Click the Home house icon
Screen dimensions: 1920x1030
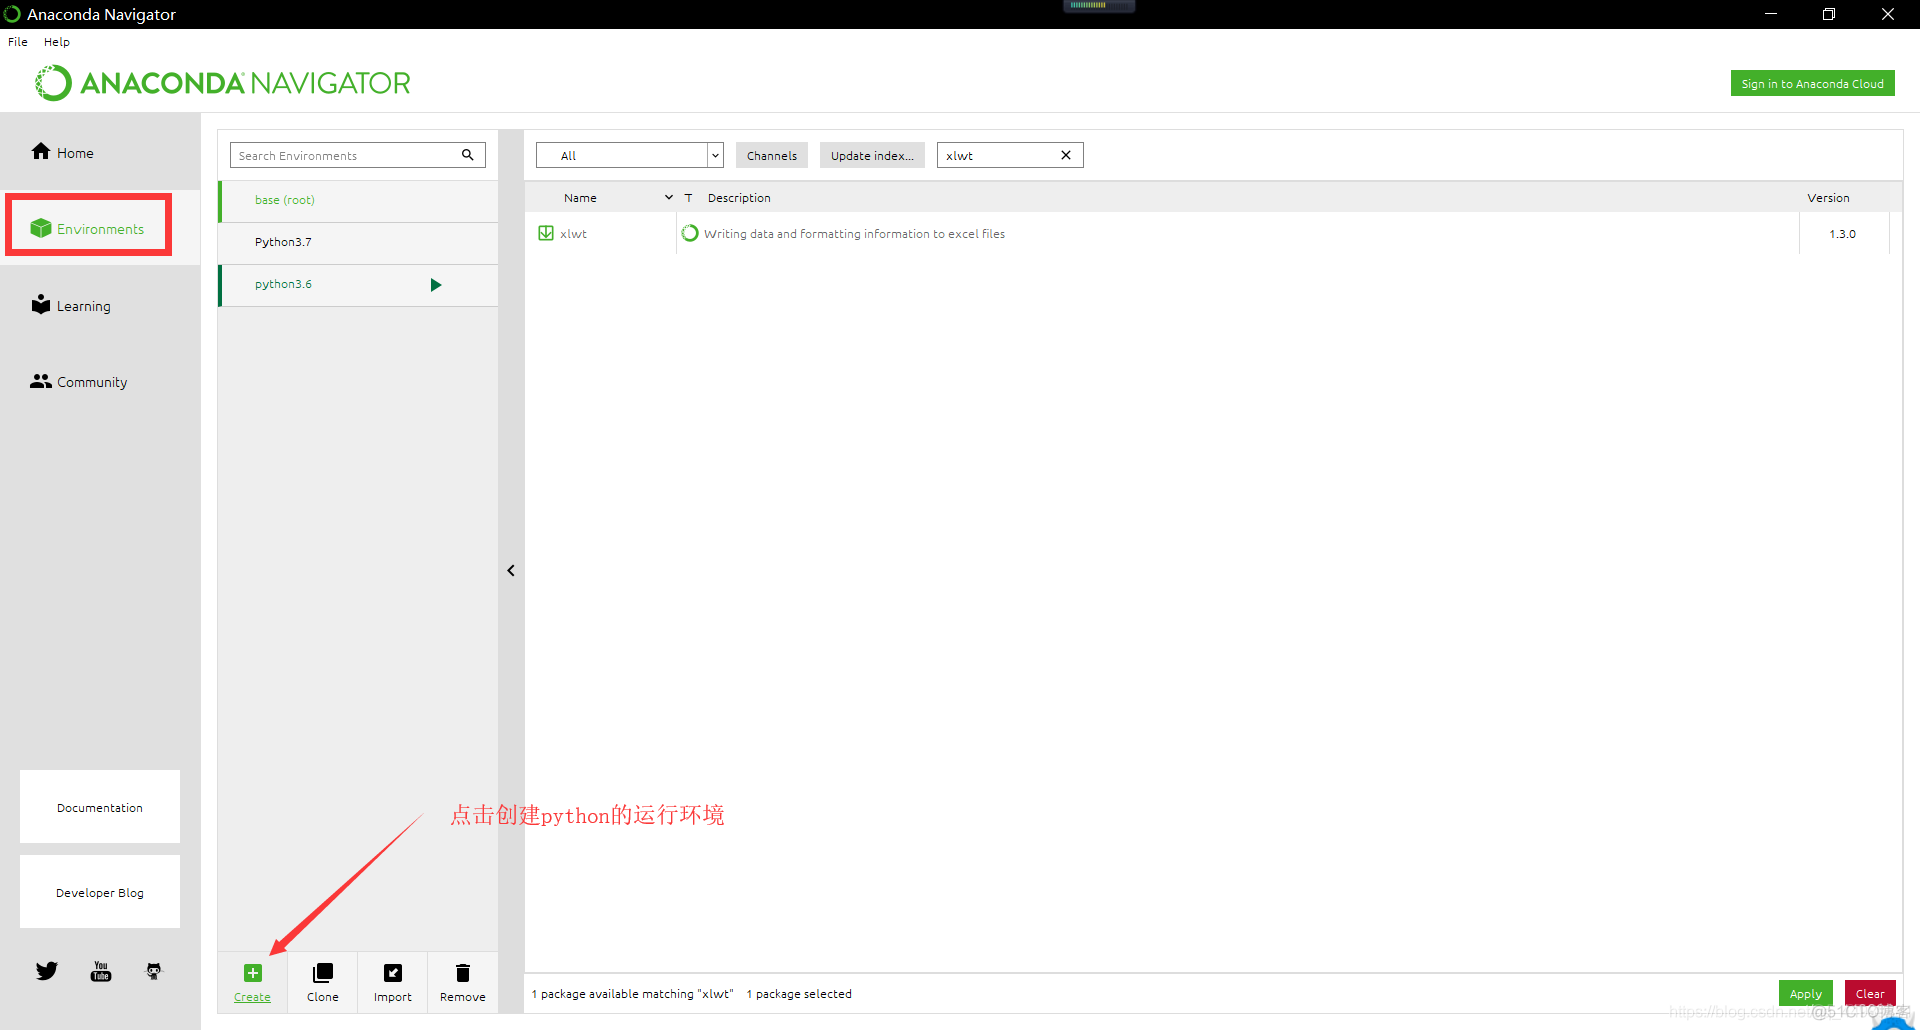(x=41, y=151)
